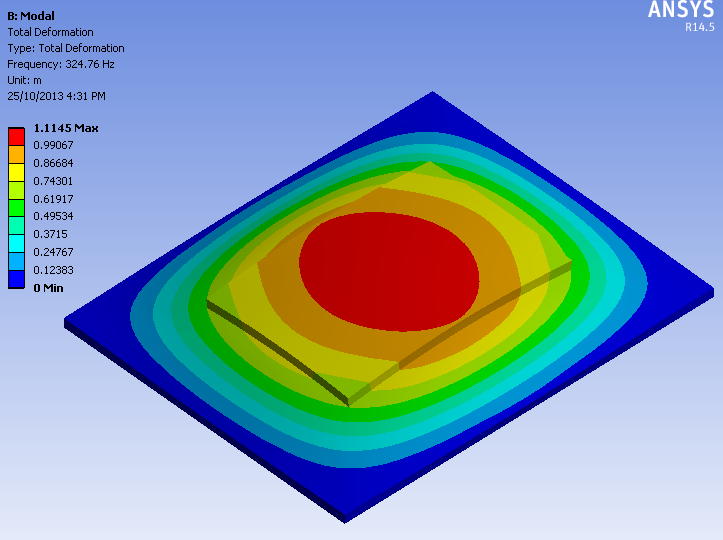The width and height of the screenshot is (723, 540).
Task: Click the Type: Total Deformation text line
Action: [x=65, y=48]
